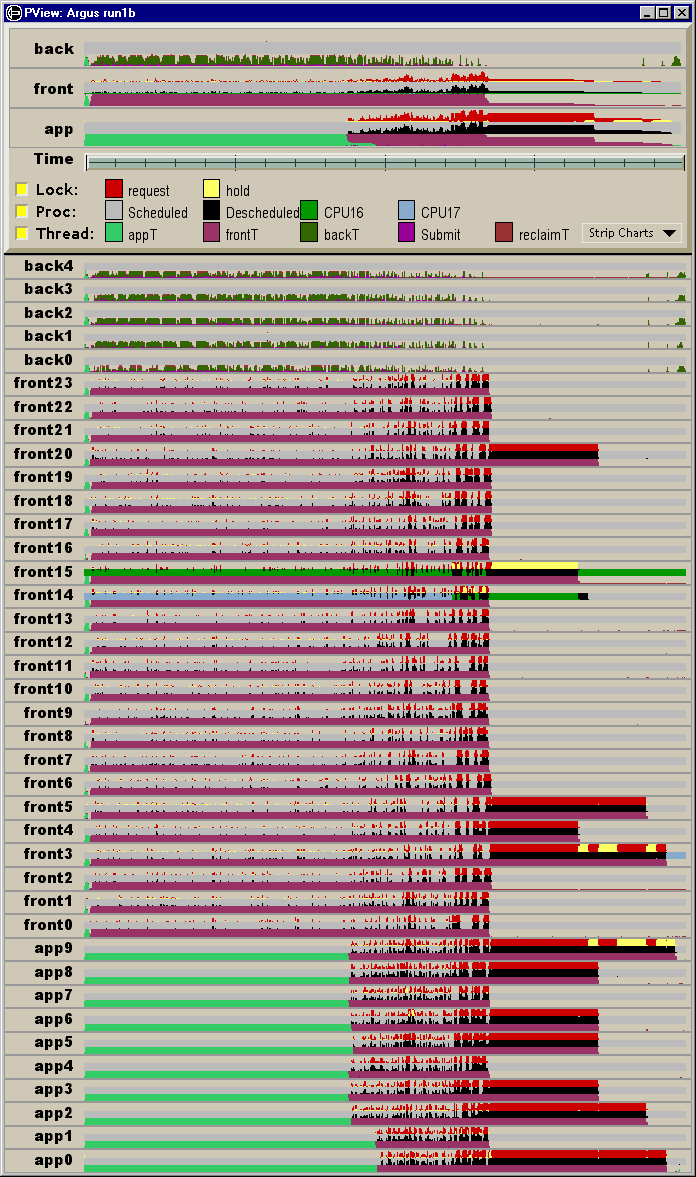
Task: Click the yellow hold lock swatch
Action: pos(211,189)
